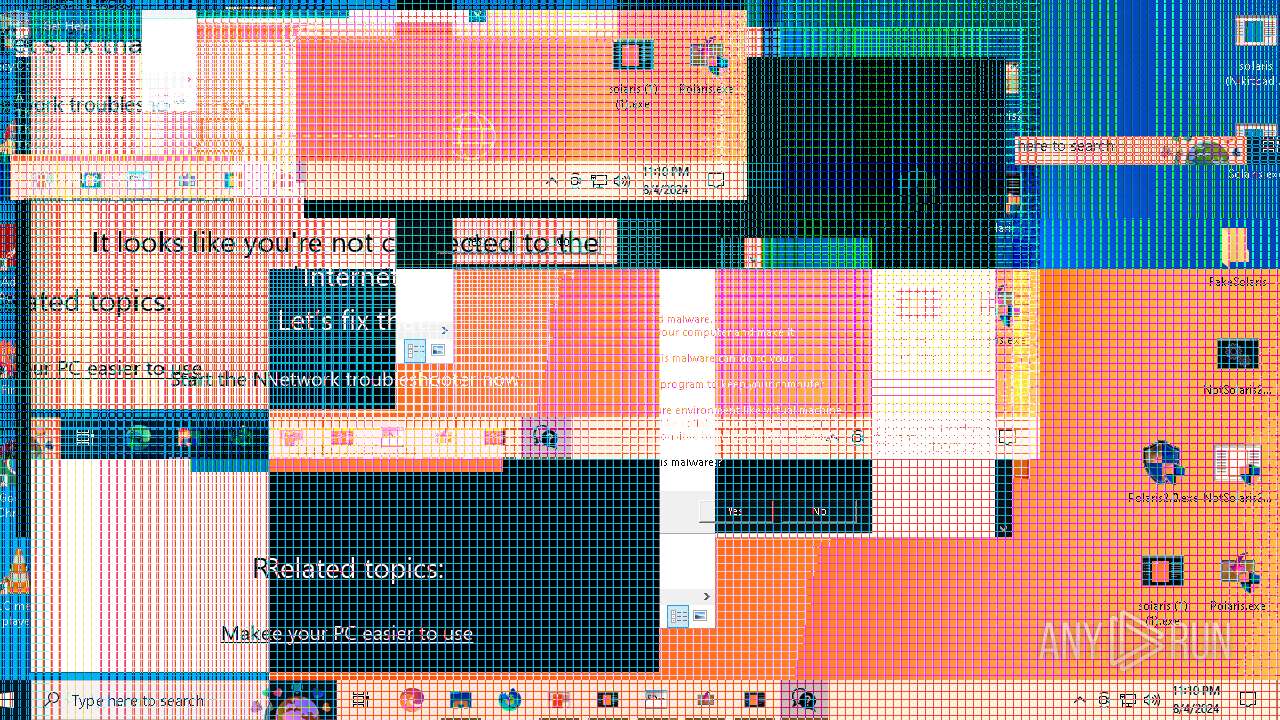Open the 1:10 PM clock in bottom taskbar
Screen dimensions: 1280x720
point(1196,700)
